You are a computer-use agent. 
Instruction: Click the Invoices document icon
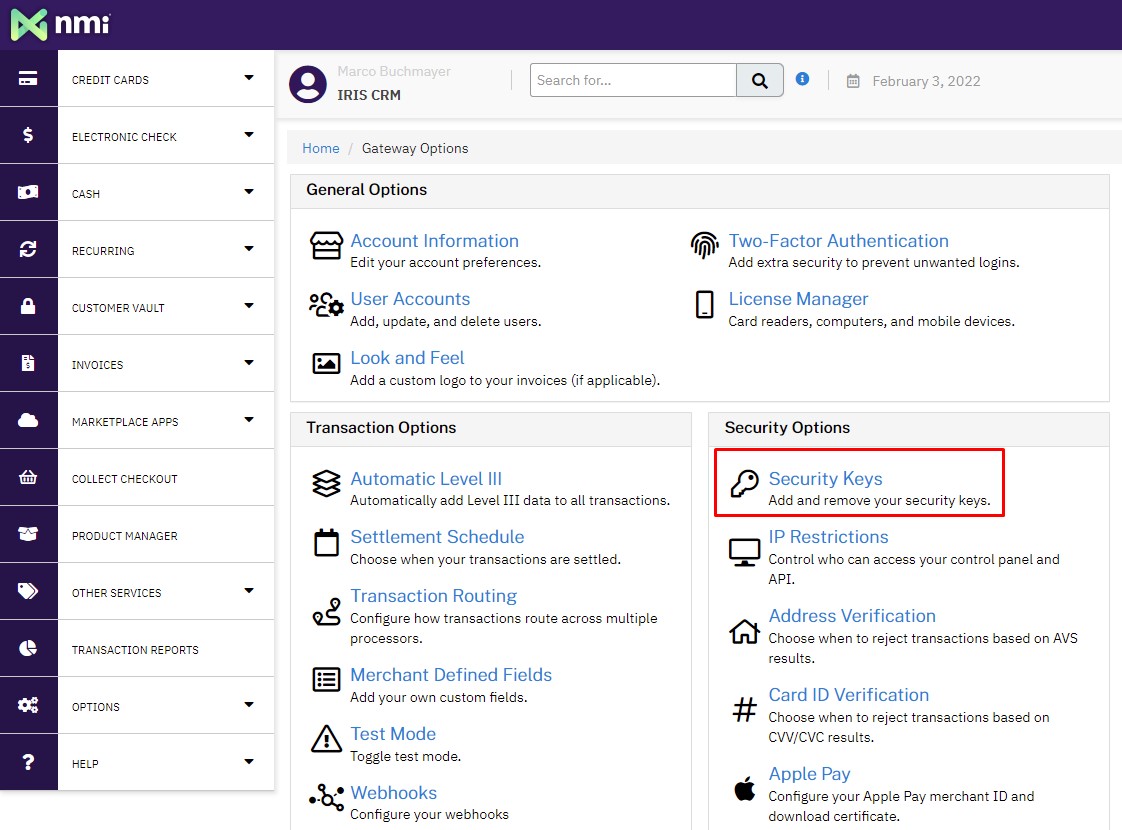pyautogui.click(x=28, y=363)
